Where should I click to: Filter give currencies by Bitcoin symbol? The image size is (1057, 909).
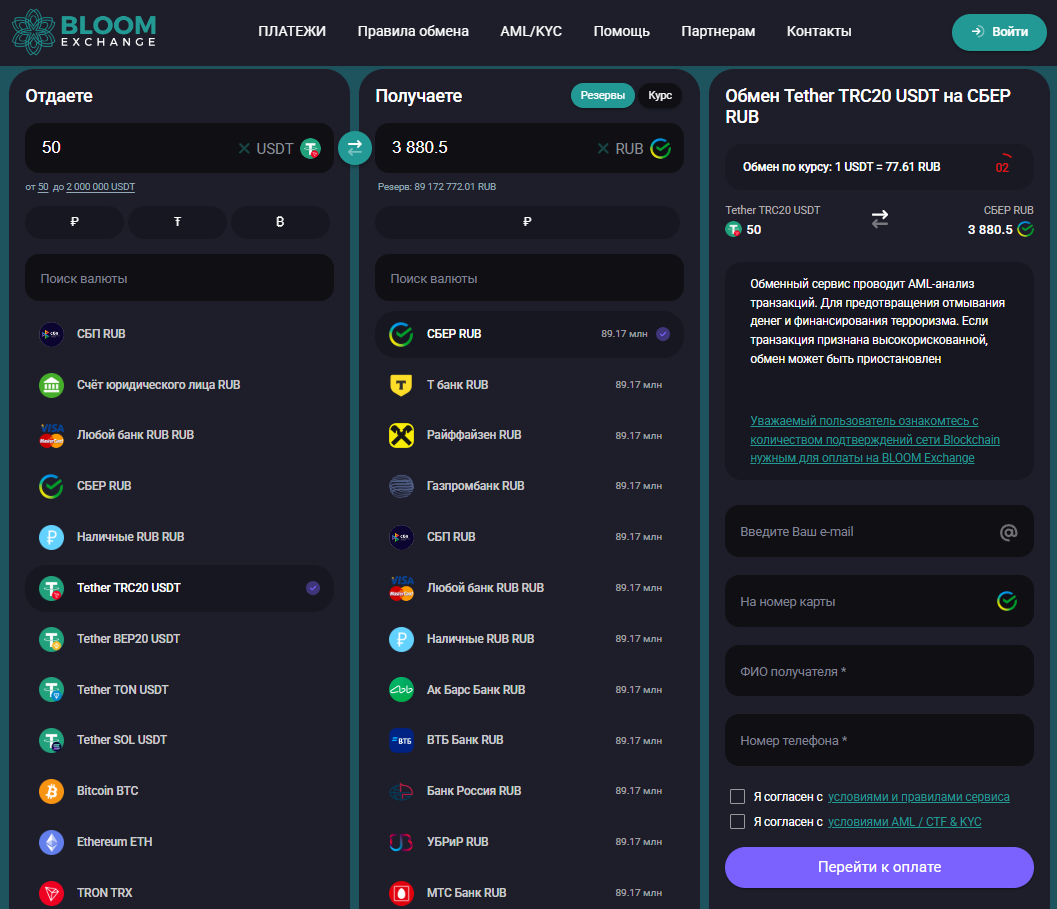[x=280, y=222]
